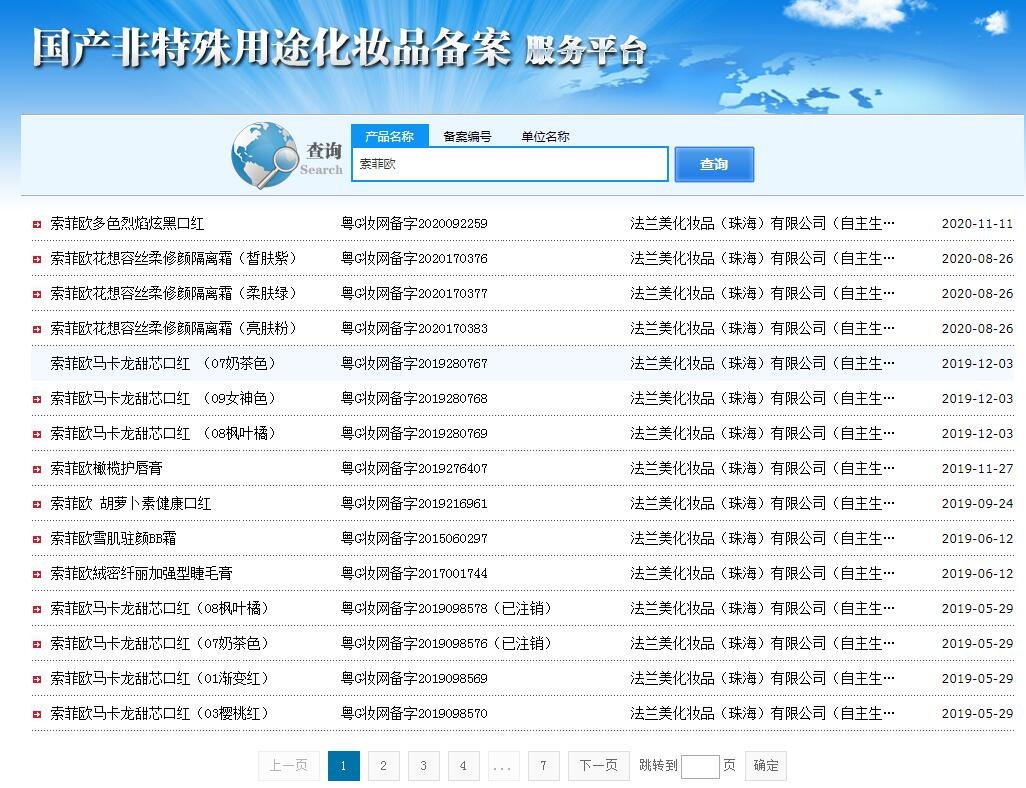
Task: Switch to the 备案编号 search tab
Action: tap(467, 136)
